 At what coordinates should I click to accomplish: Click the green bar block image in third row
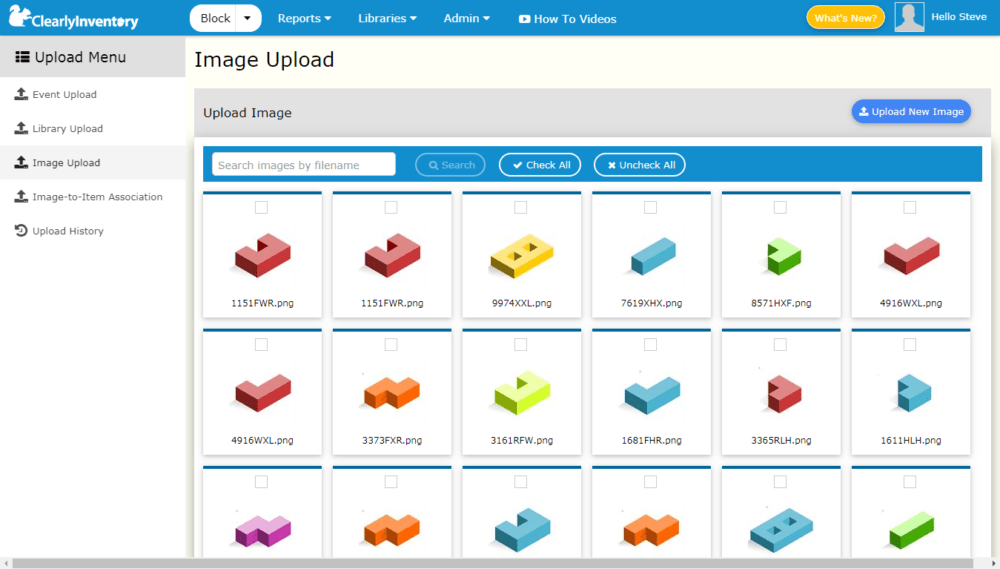pos(912,530)
